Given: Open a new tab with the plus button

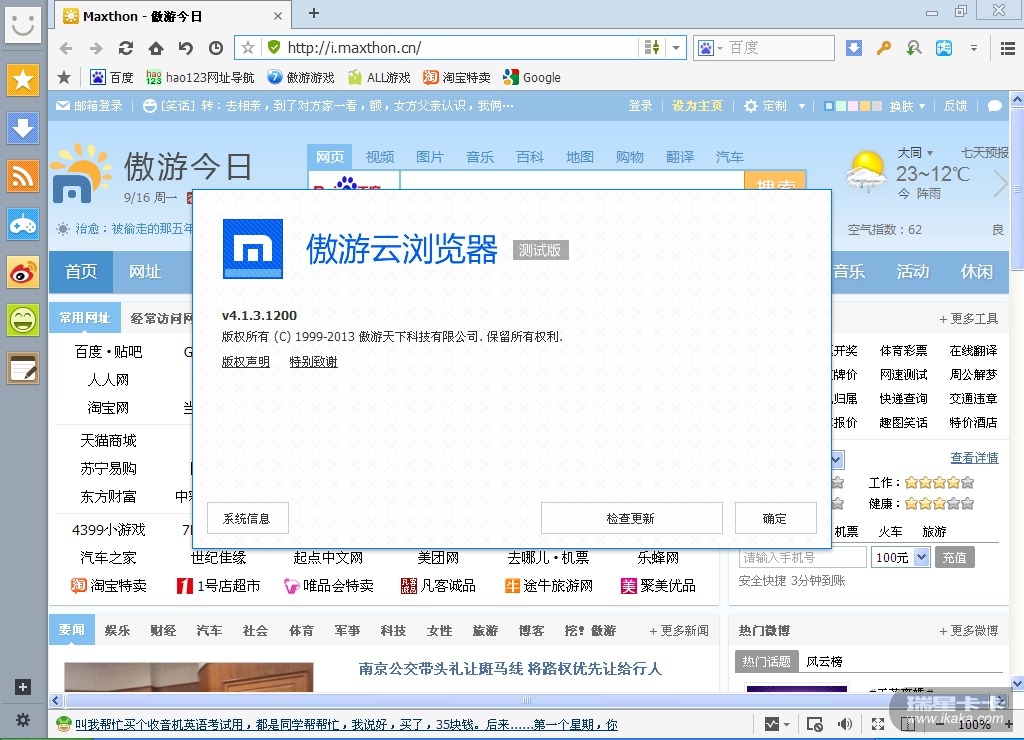Looking at the screenshot, I should (314, 13).
